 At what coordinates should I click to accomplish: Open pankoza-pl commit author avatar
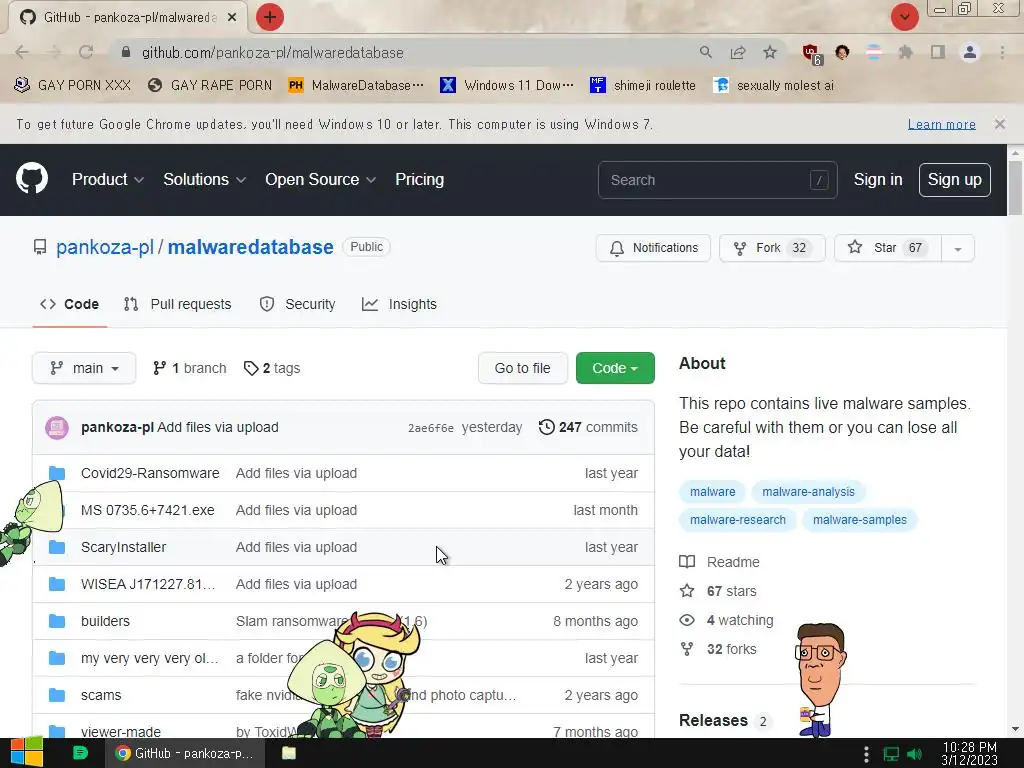(57, 428)
